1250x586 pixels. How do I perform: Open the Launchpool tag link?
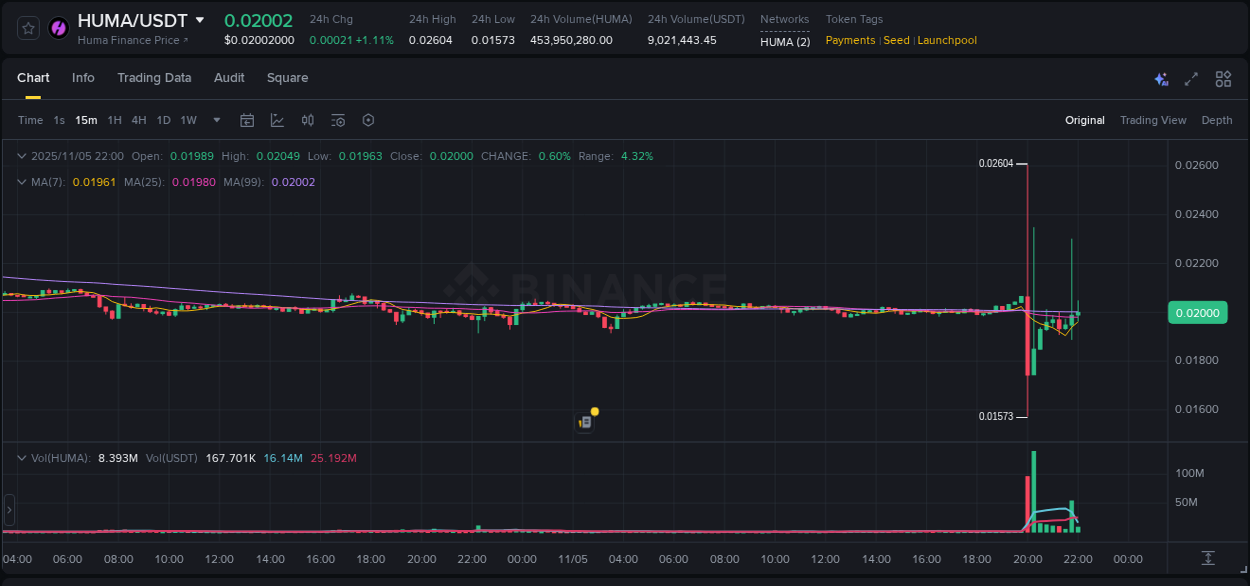pos(947,40)
